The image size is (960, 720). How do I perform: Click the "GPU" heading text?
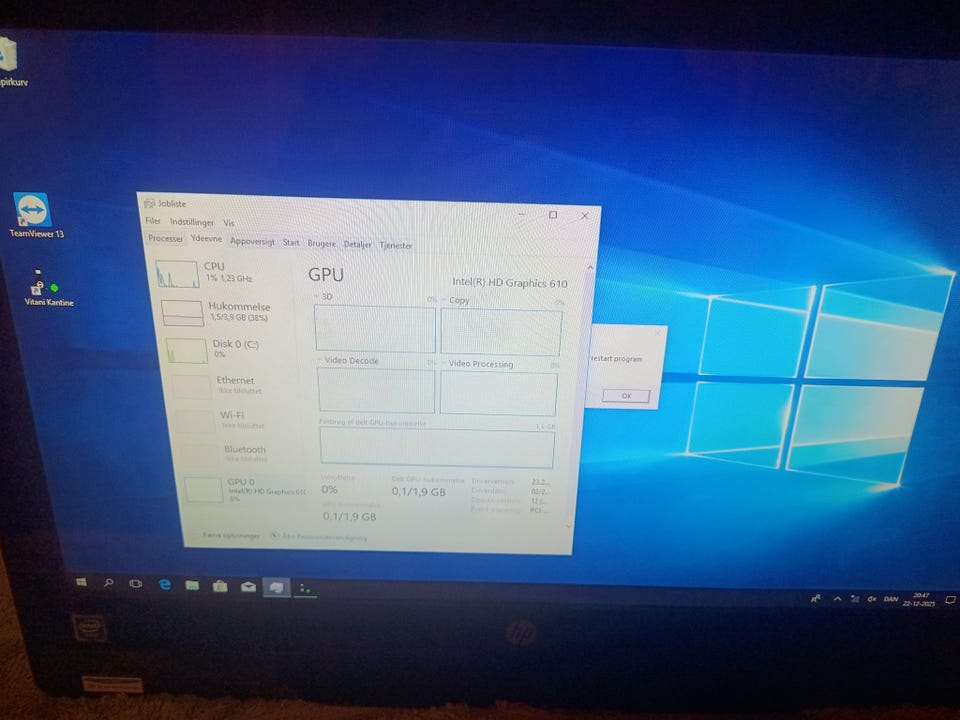326,274
